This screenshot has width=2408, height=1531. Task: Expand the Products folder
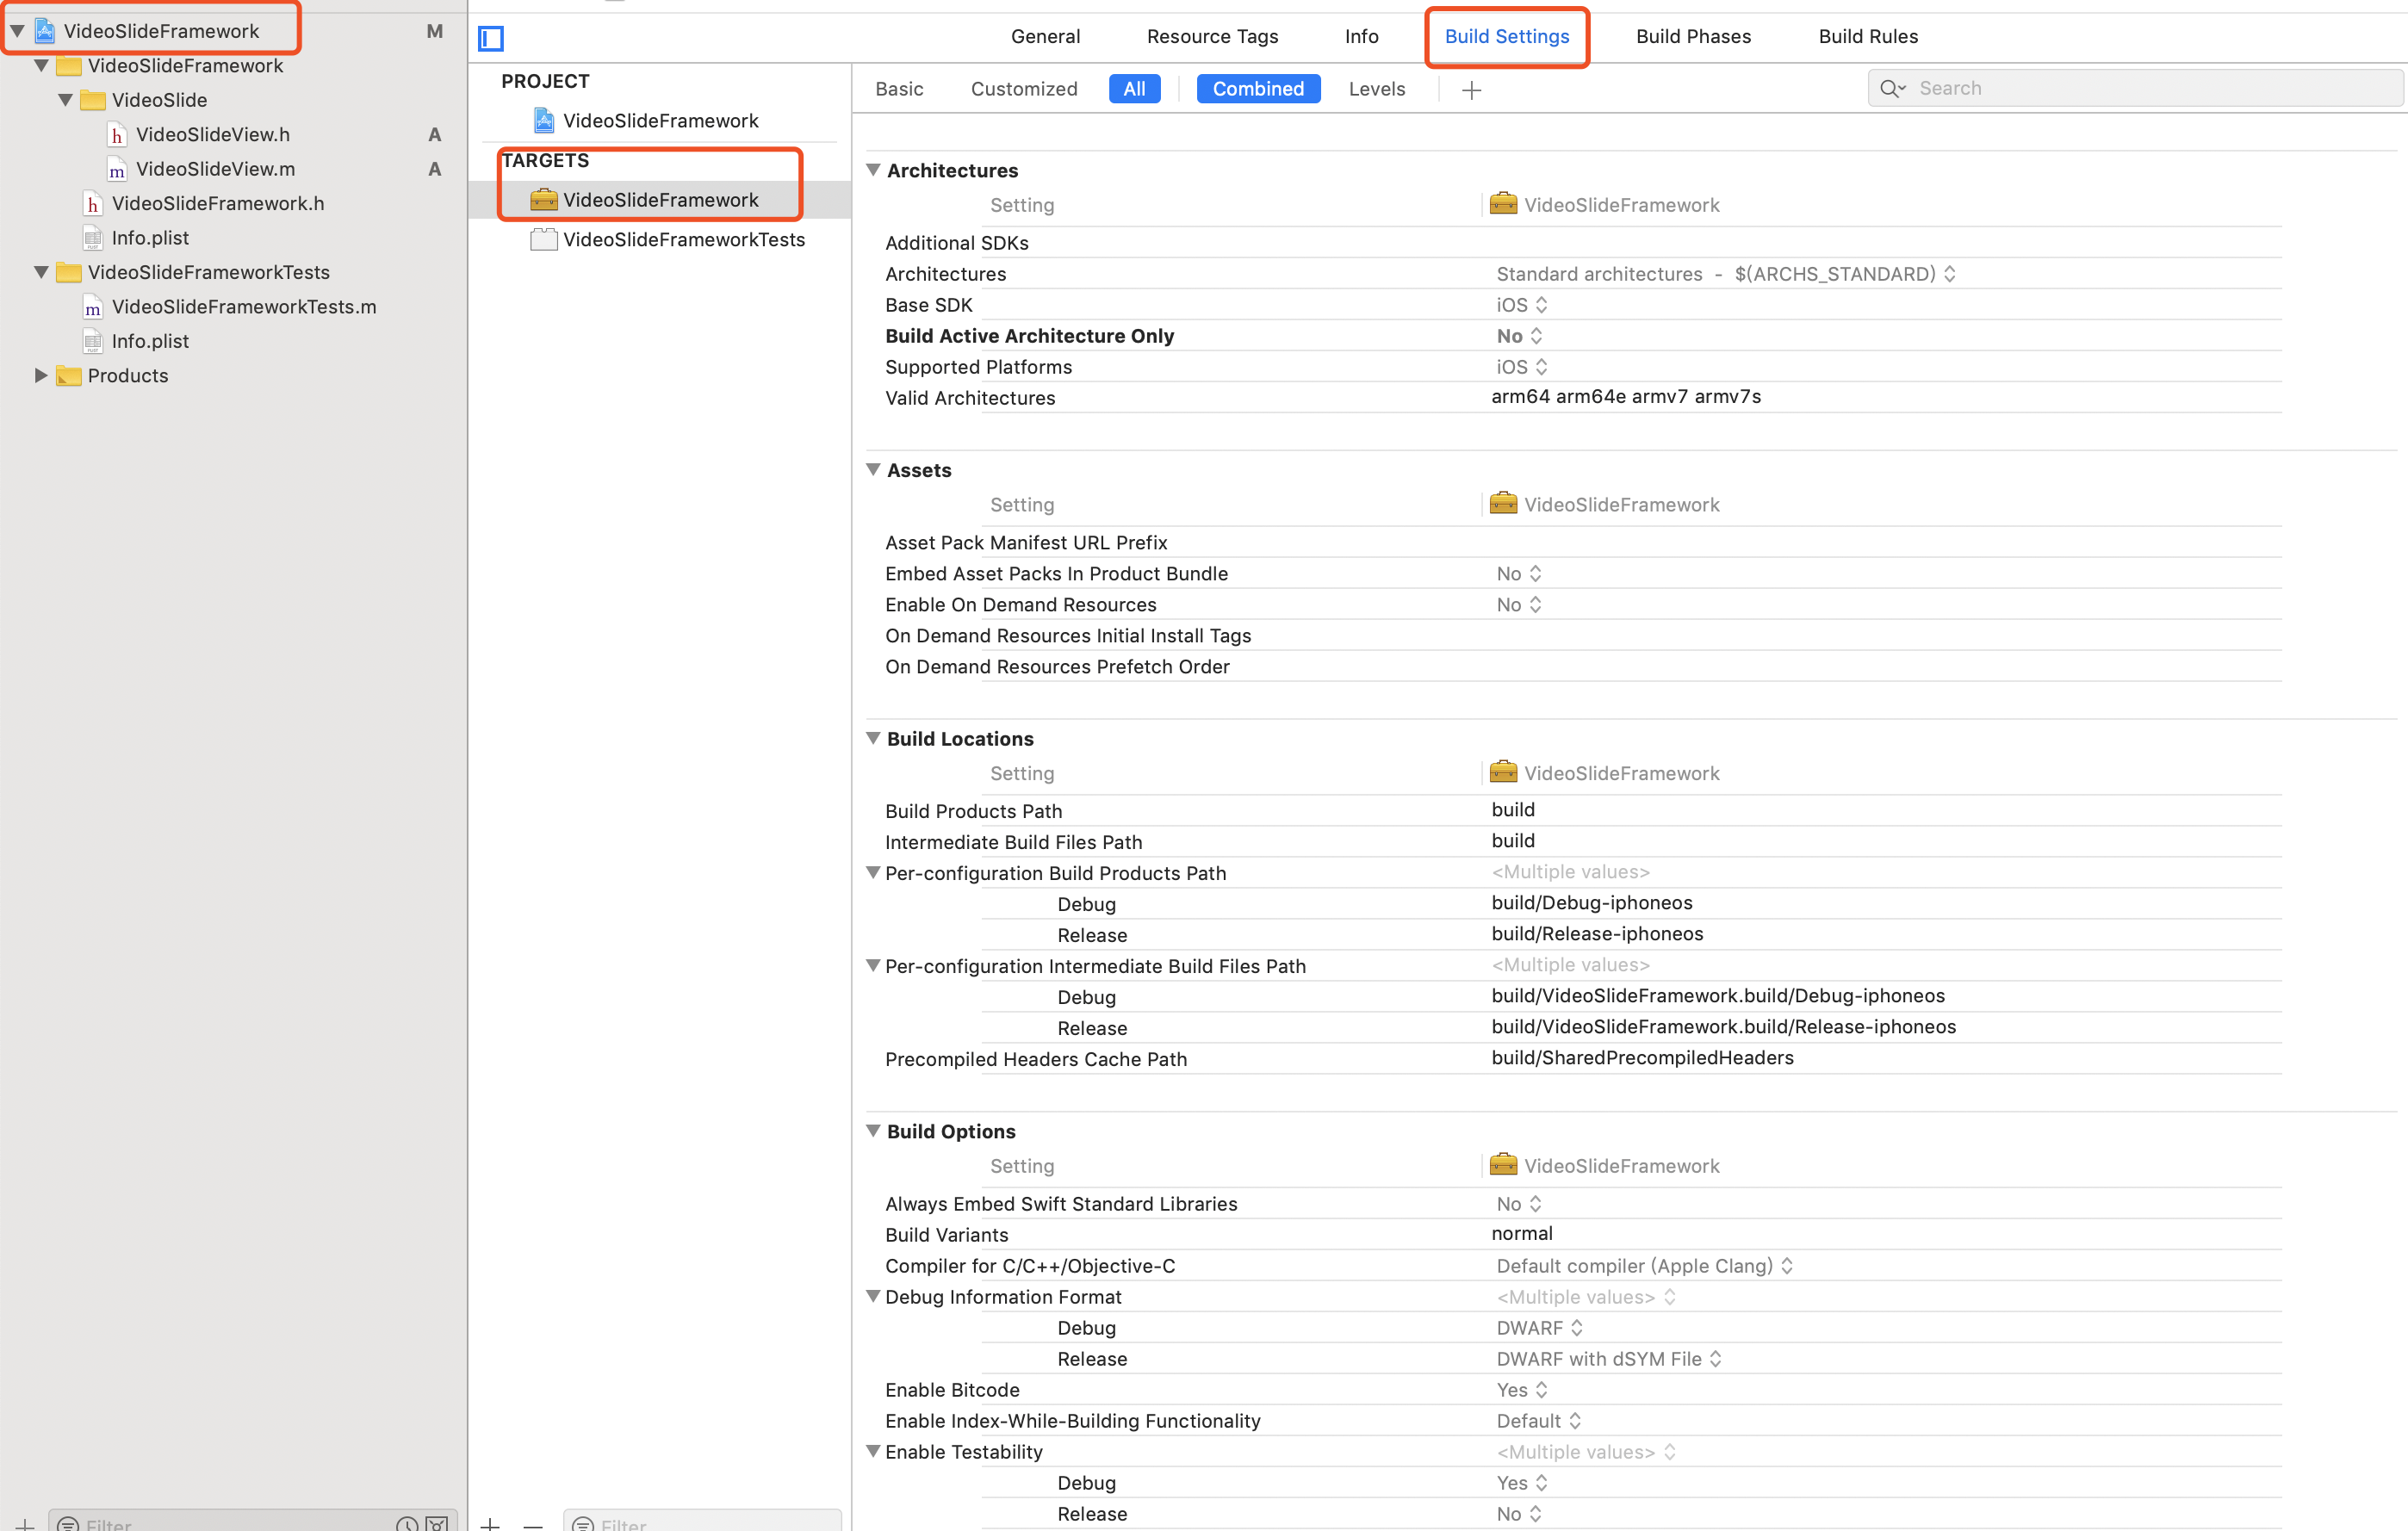[41, 375]
